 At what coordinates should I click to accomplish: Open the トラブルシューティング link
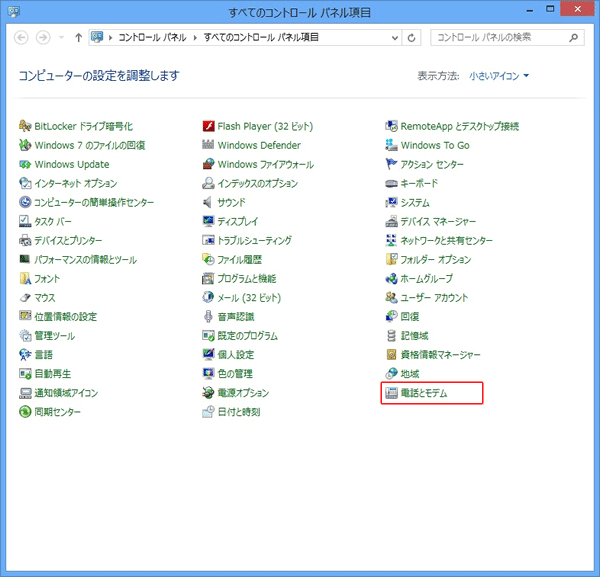point(254,240)
